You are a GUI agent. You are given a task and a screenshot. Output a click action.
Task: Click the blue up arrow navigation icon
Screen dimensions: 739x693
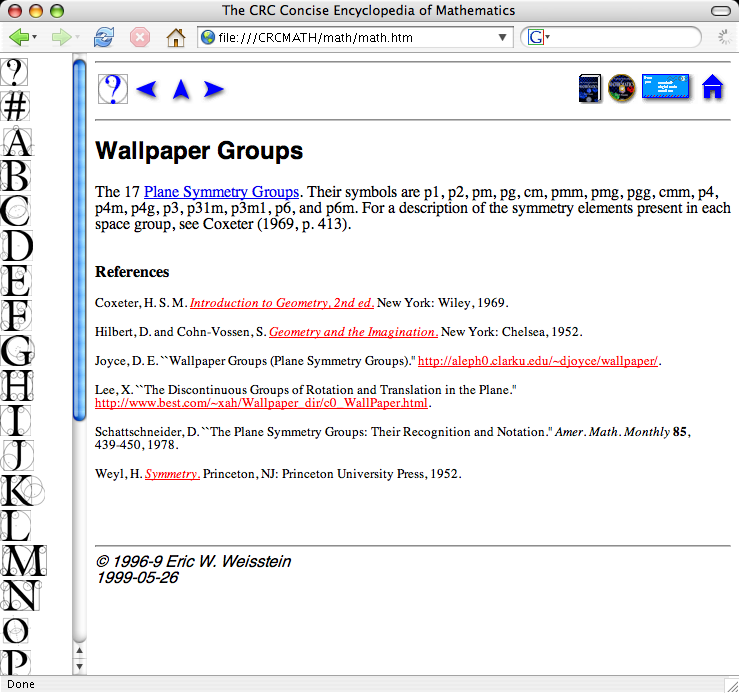click(x=181, y=89)
